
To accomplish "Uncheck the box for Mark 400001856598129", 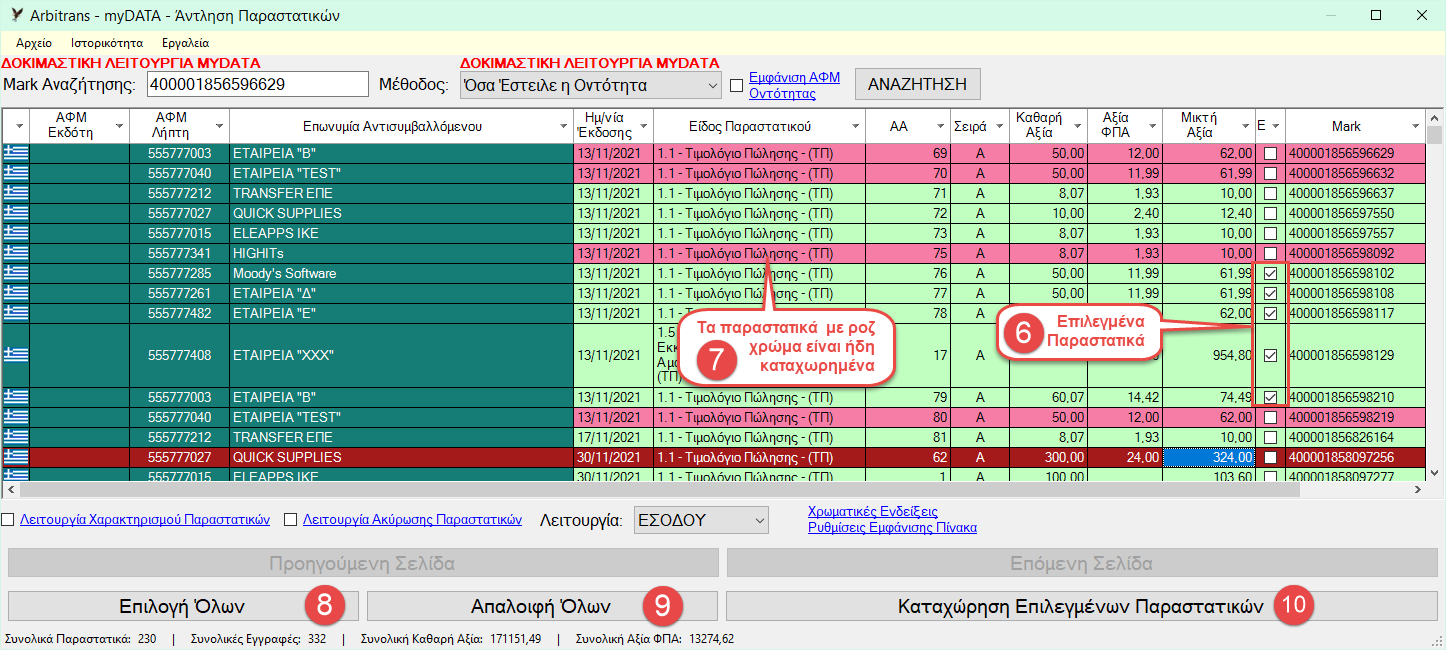I will [1270, 355].
